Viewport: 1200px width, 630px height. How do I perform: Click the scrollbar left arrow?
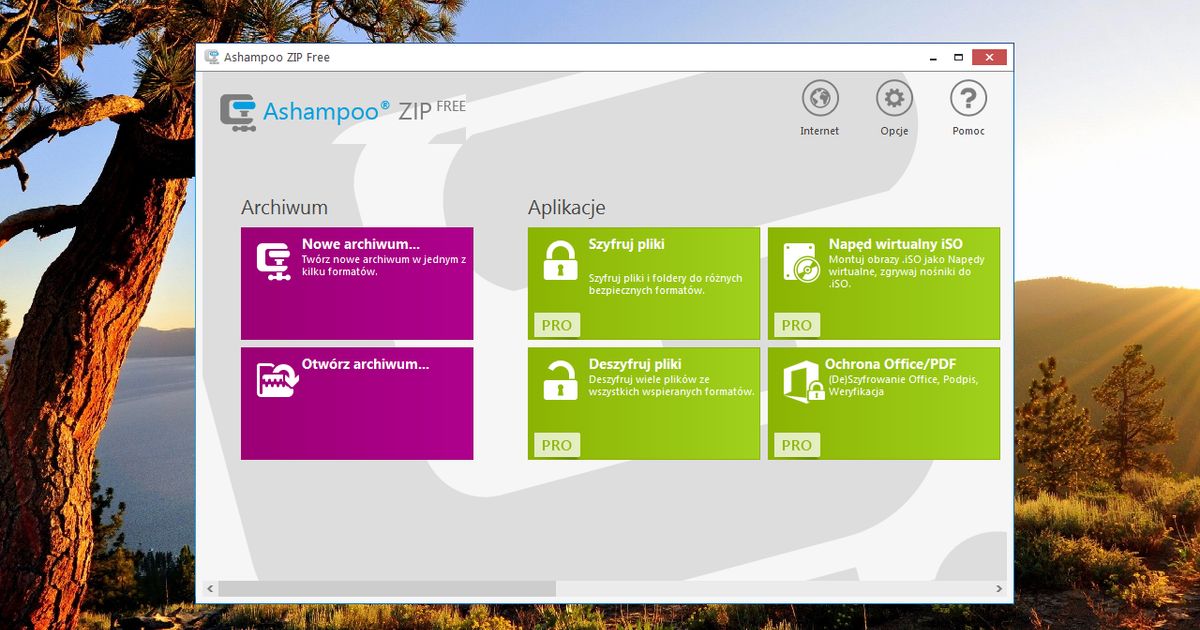(x=210, y=589)
